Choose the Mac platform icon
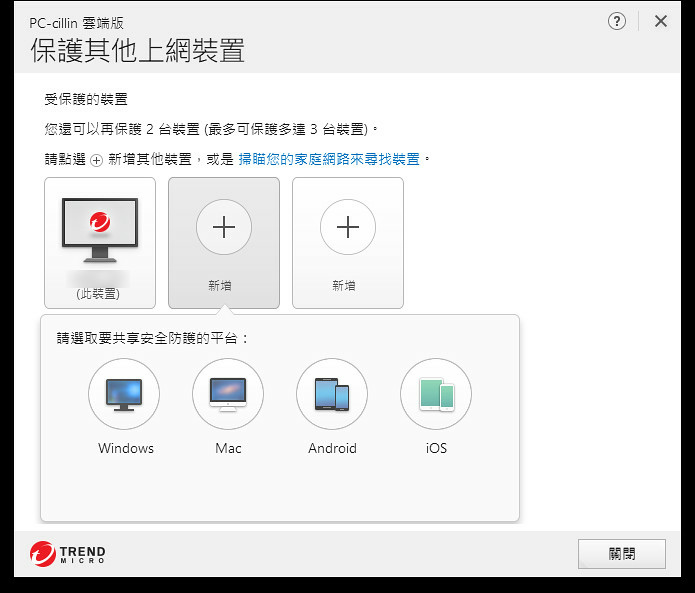Image resolution: width=695 pixels, height=593 pixels. 228,394
